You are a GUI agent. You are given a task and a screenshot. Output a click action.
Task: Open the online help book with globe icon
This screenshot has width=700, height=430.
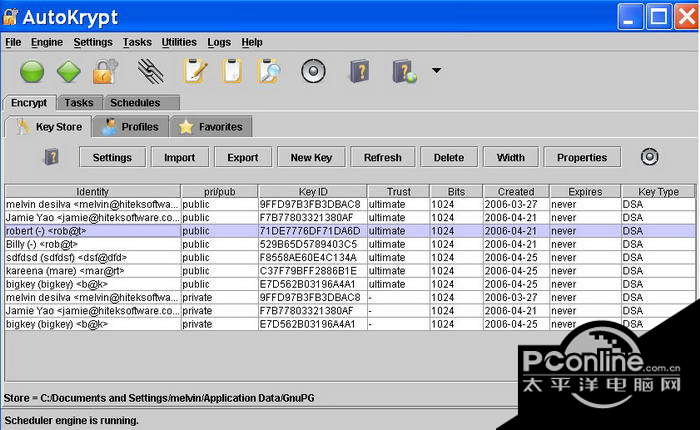click(x=404, y=71)
